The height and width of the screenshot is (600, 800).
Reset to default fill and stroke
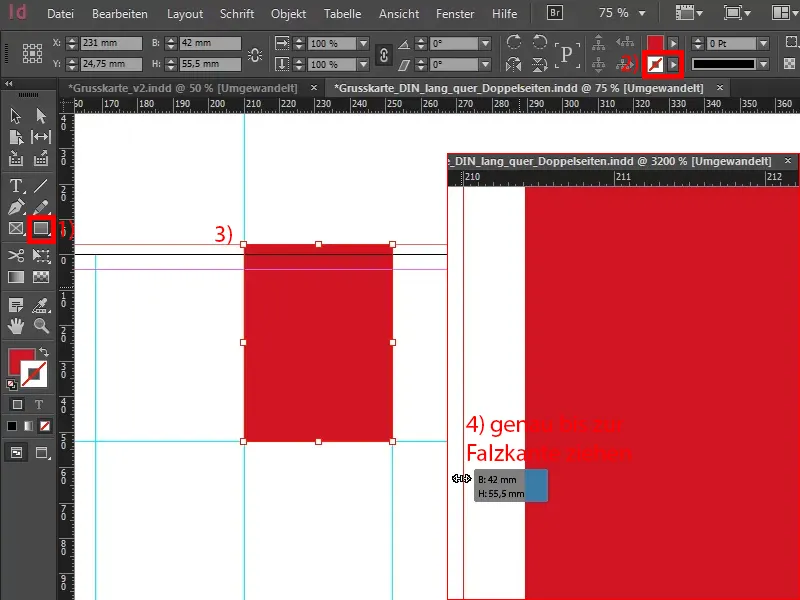point(11,384)
